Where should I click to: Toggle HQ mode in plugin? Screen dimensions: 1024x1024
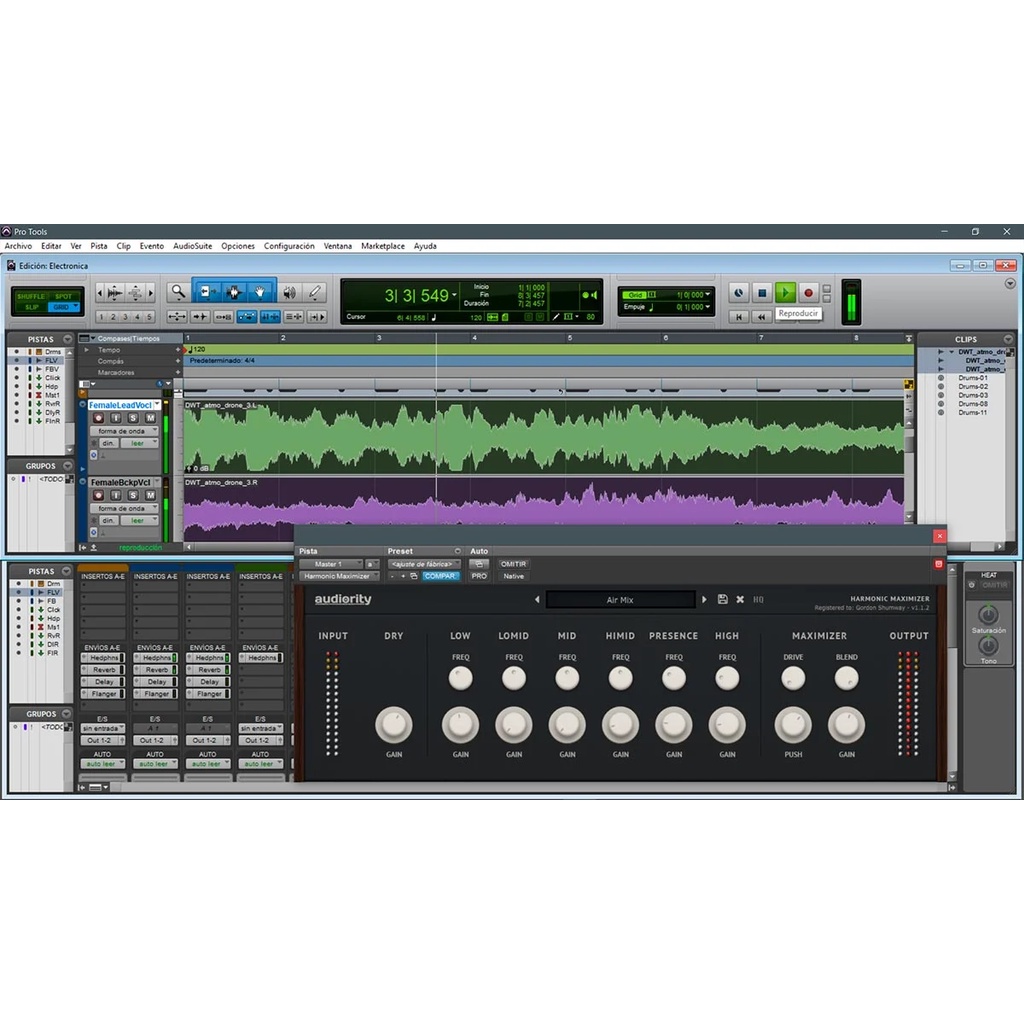pyautogui.click(x=758, y=599)
